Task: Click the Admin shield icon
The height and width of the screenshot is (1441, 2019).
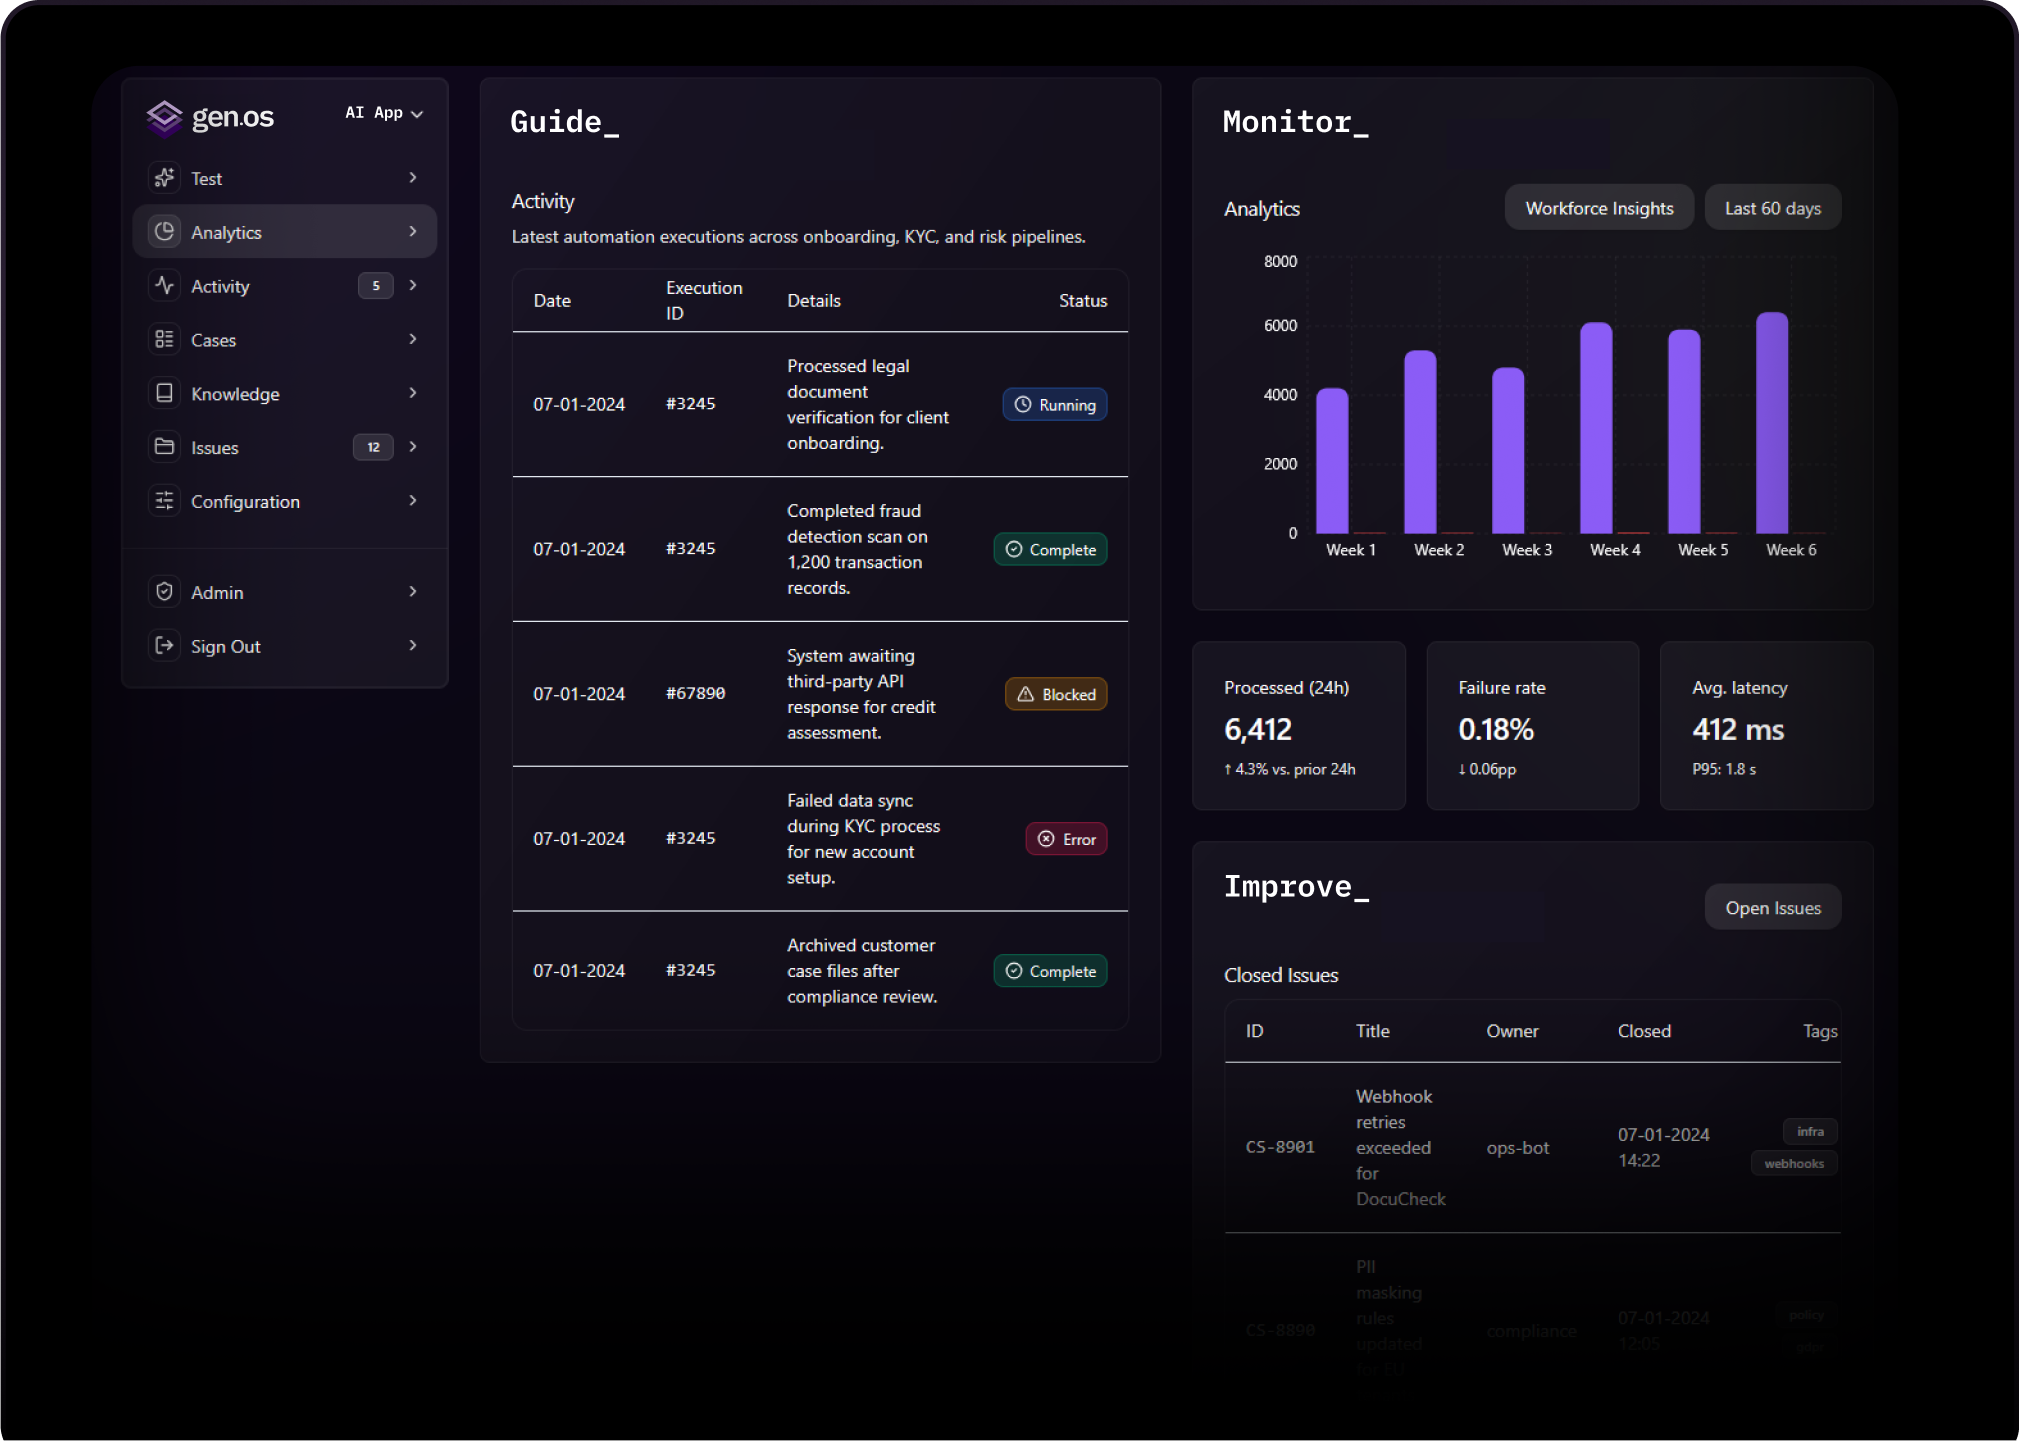Action: tap(165, 592)
